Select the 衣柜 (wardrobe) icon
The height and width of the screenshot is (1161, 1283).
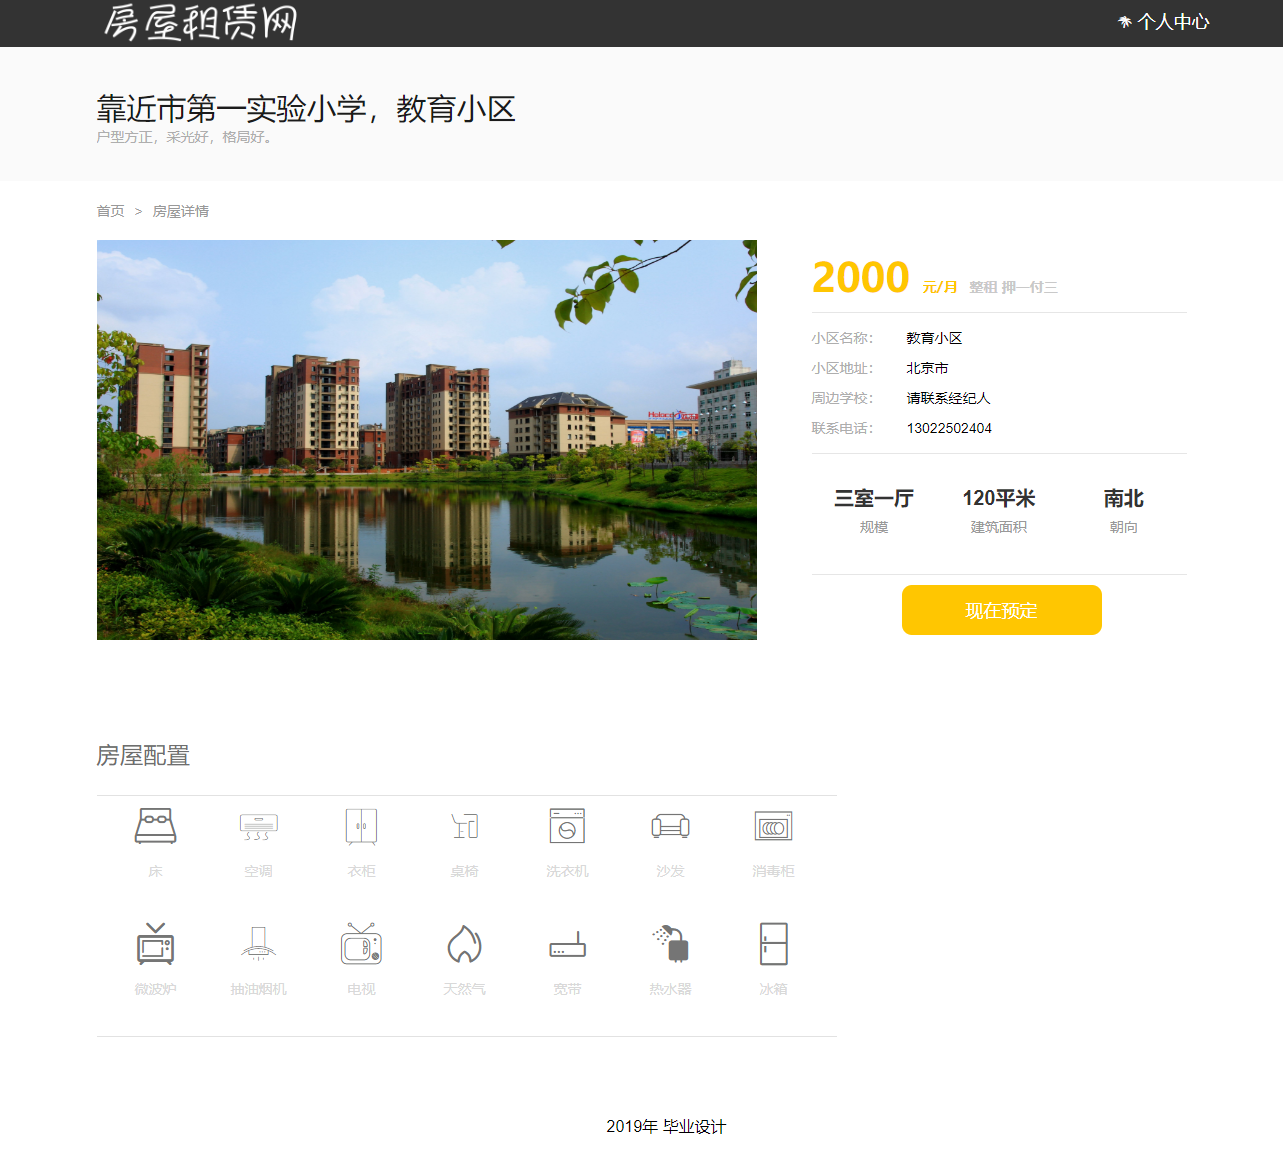click(x=361, y=826)
